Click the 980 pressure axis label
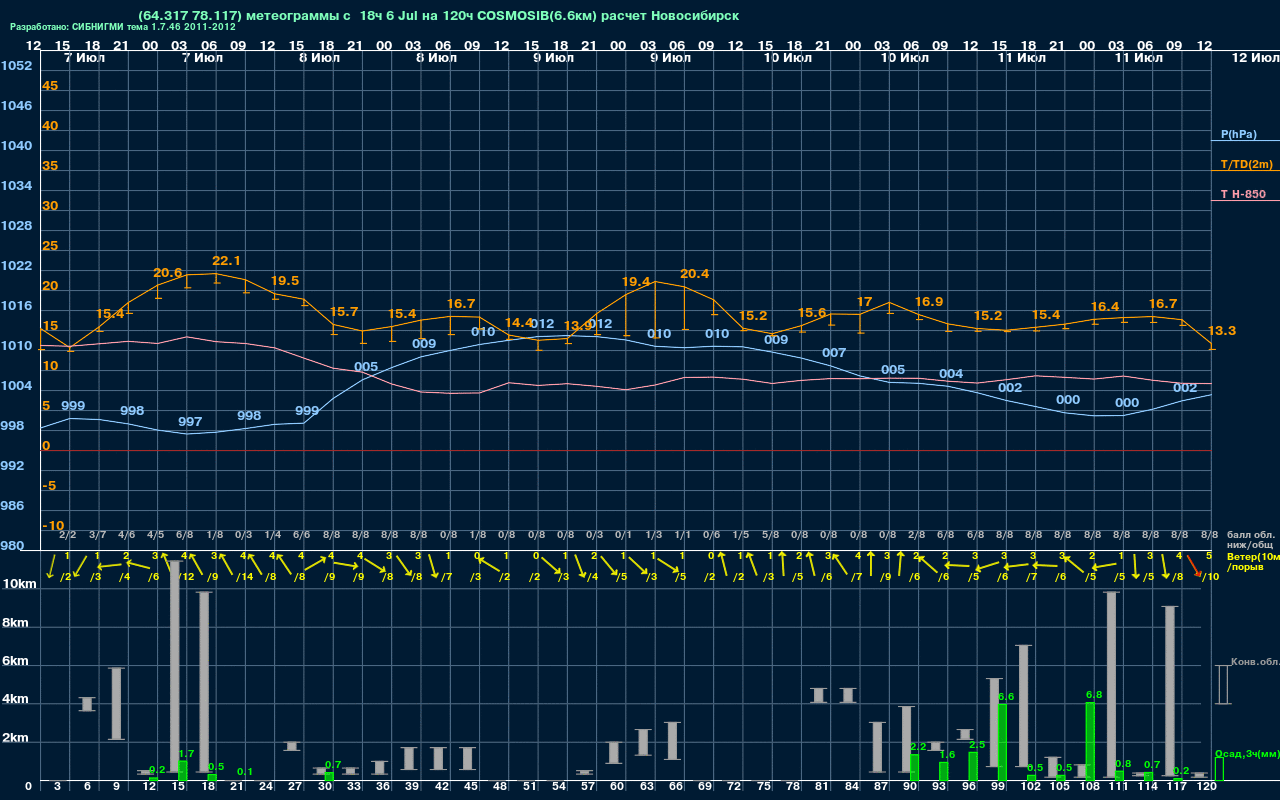Viewport: 1280px width, 800px height. 13,546
